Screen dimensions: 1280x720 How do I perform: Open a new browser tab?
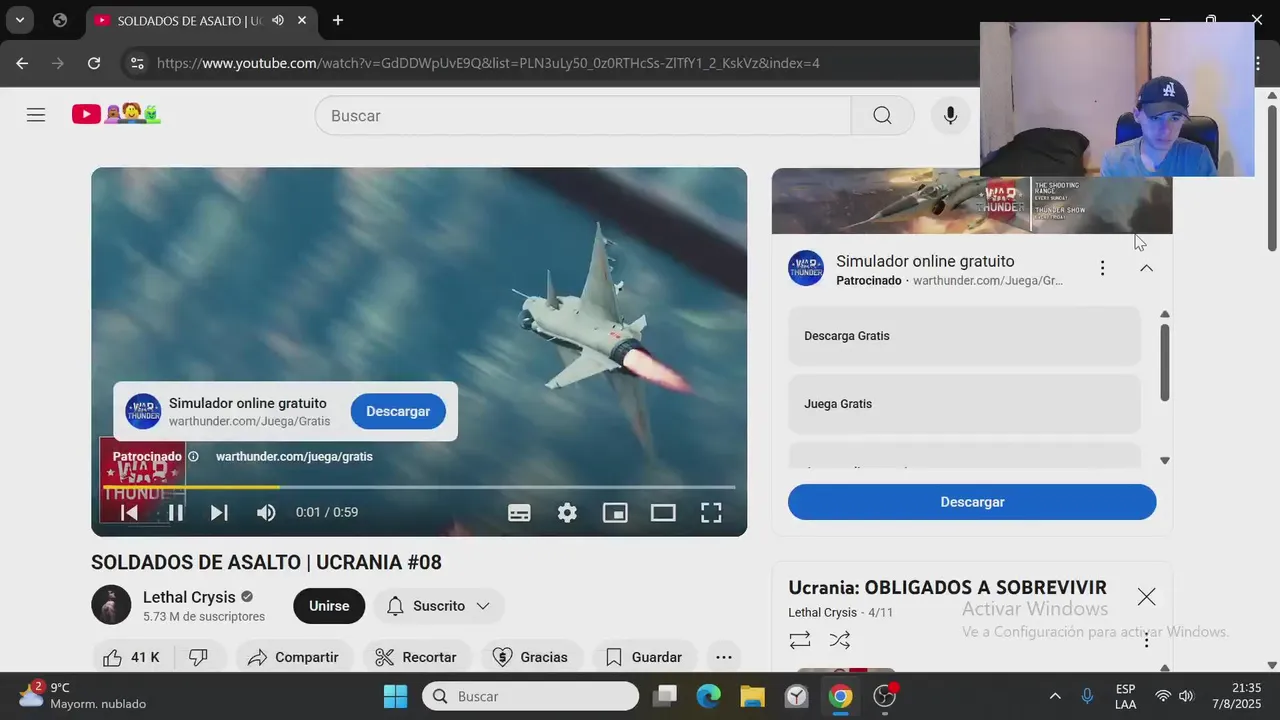coord(338,20)
